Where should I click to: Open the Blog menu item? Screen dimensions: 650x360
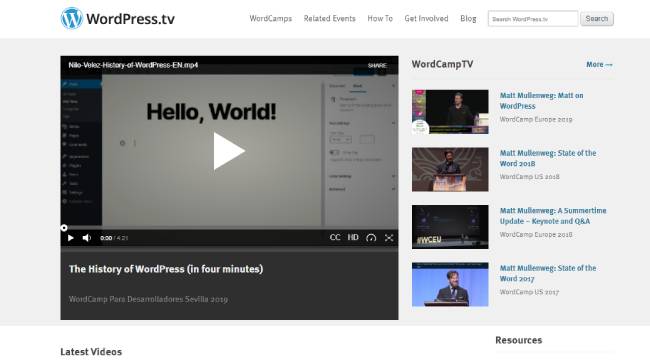[468, 19]
